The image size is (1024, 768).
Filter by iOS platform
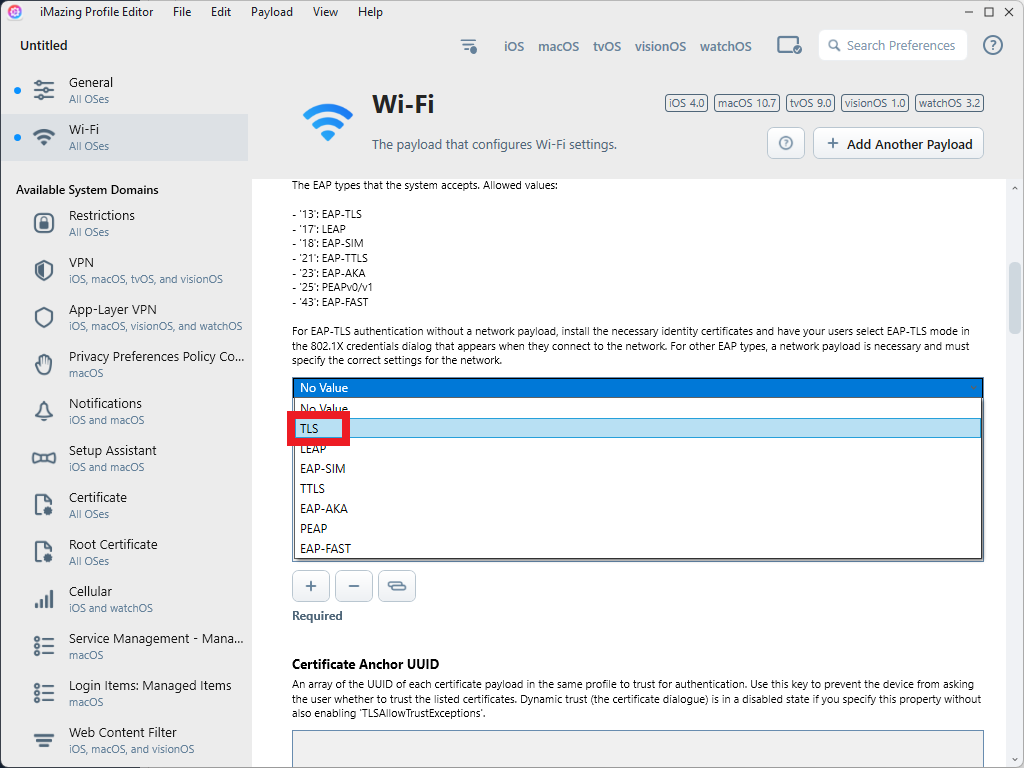514,46
